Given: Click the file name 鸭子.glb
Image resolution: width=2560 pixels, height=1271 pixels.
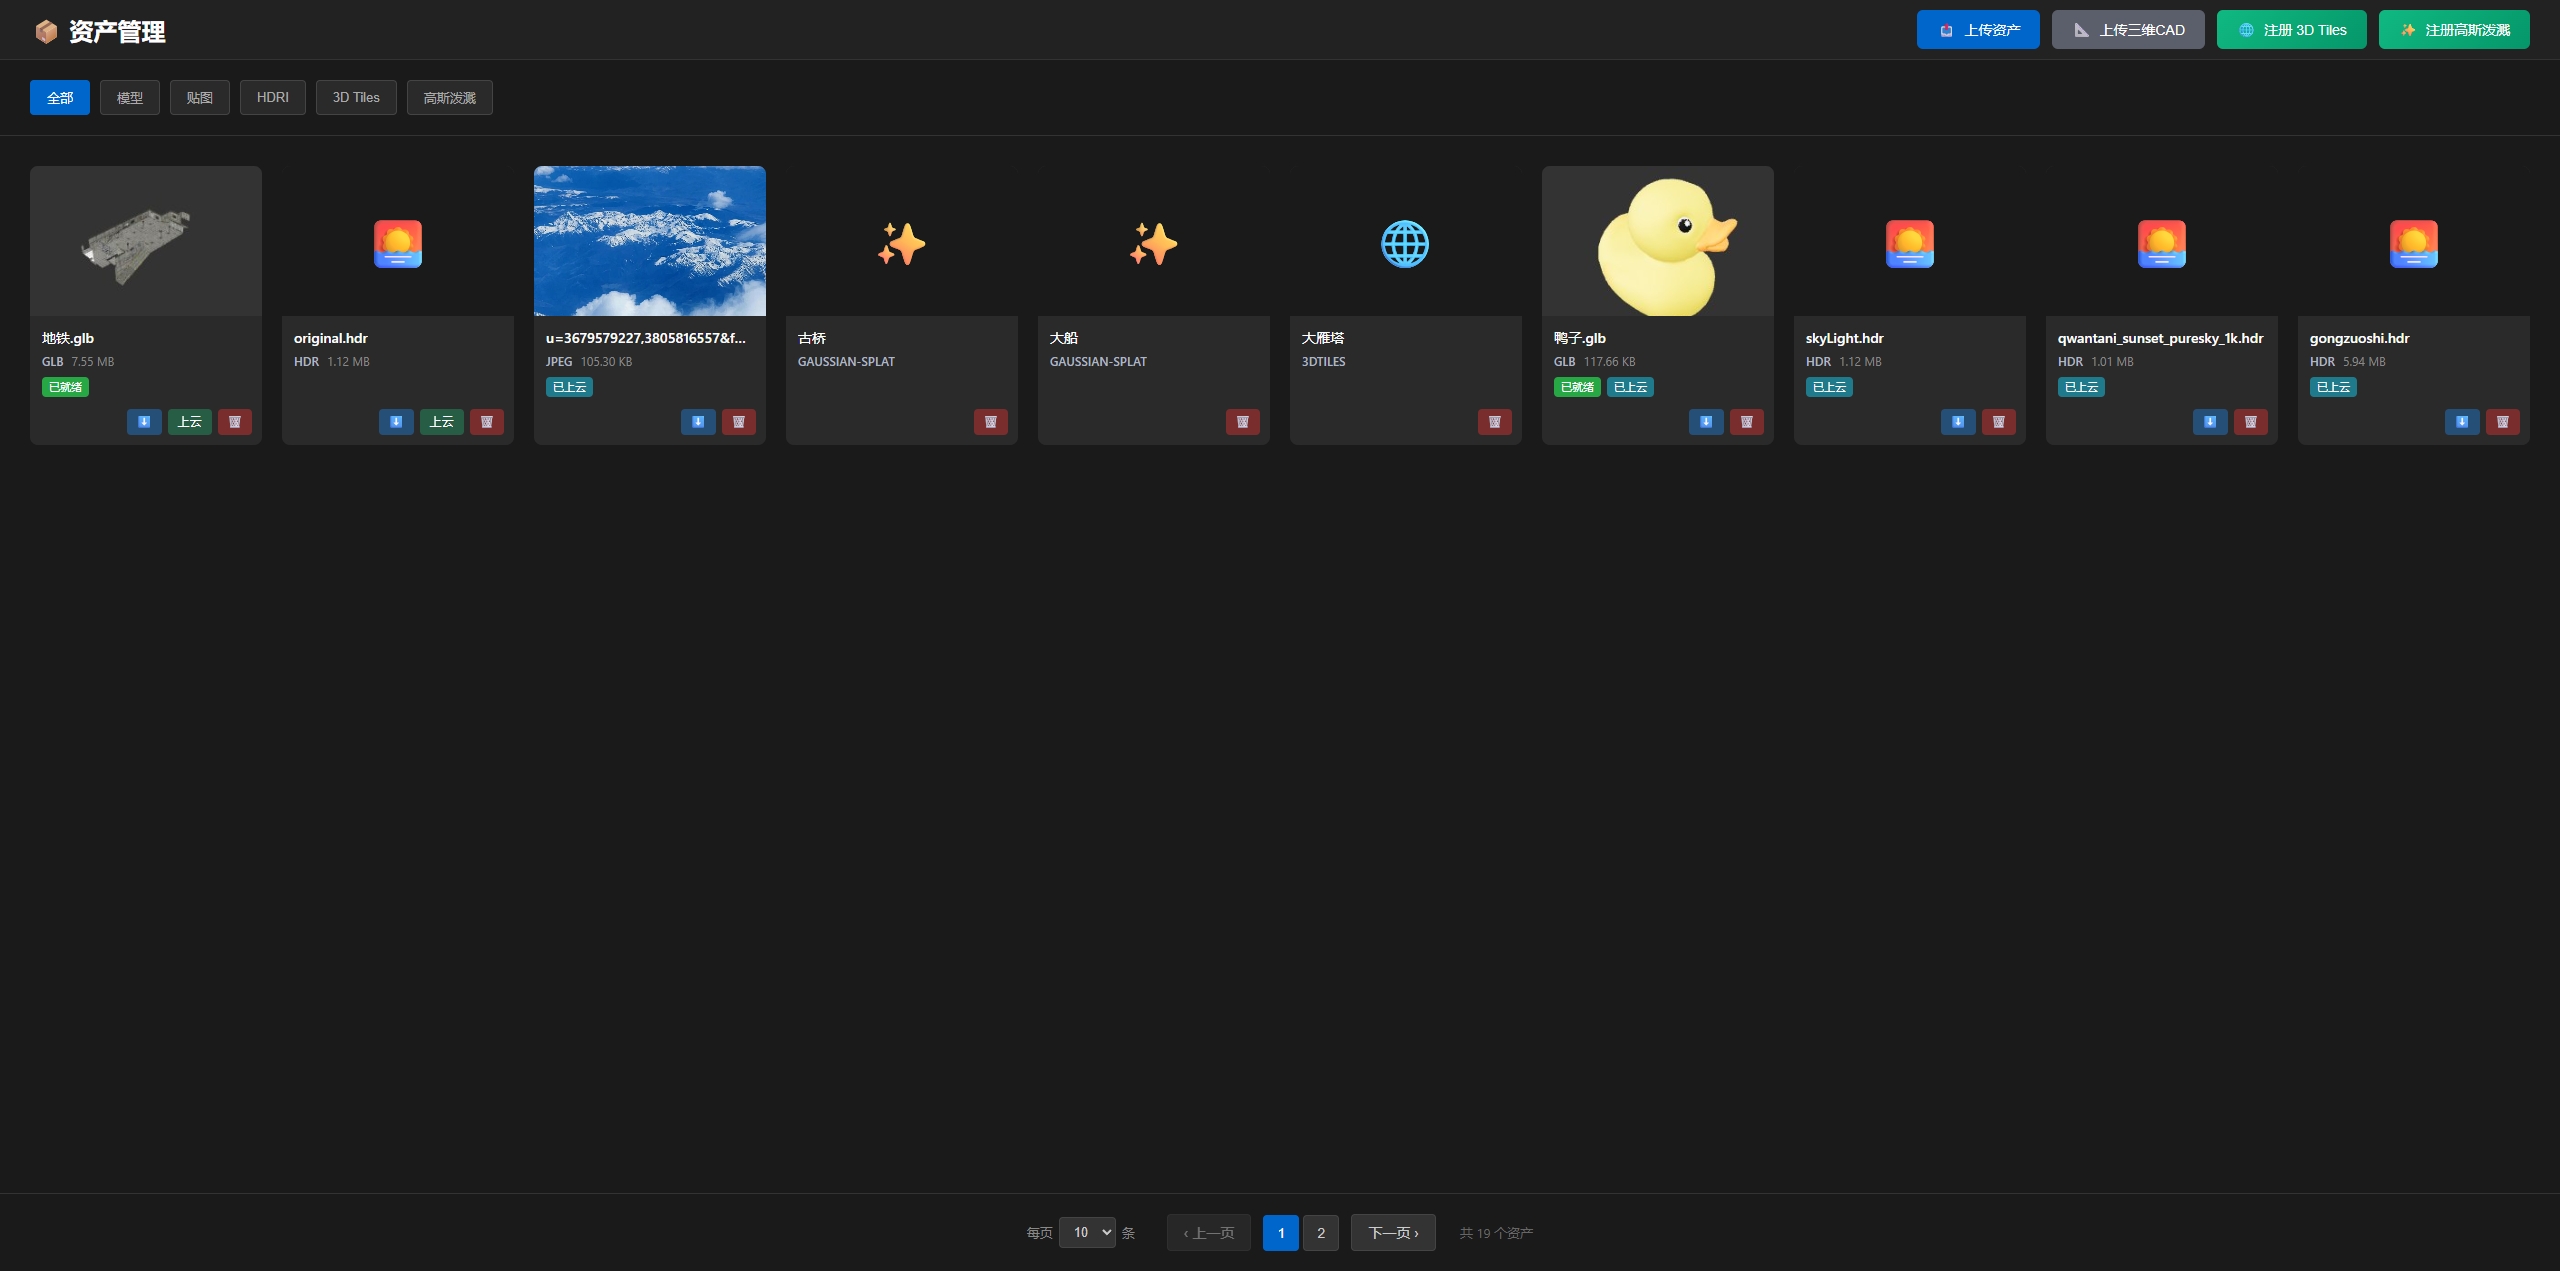Looking at the screenshot, I should (1580, 338).
